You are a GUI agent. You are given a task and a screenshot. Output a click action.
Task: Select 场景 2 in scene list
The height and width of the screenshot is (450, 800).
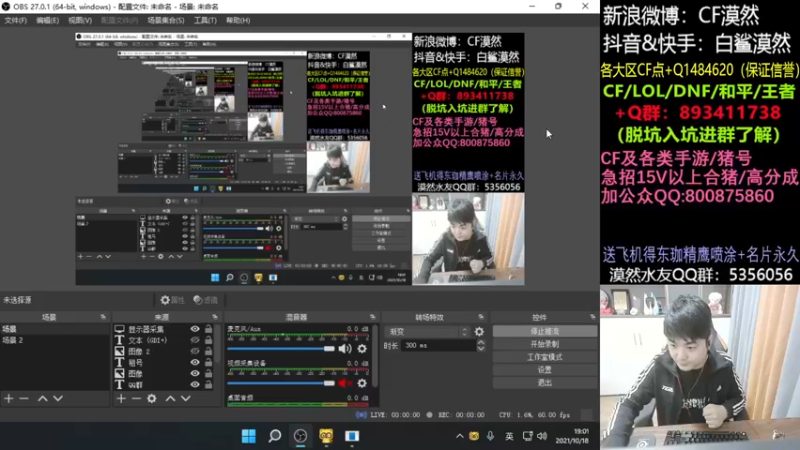tap(54, 340)
